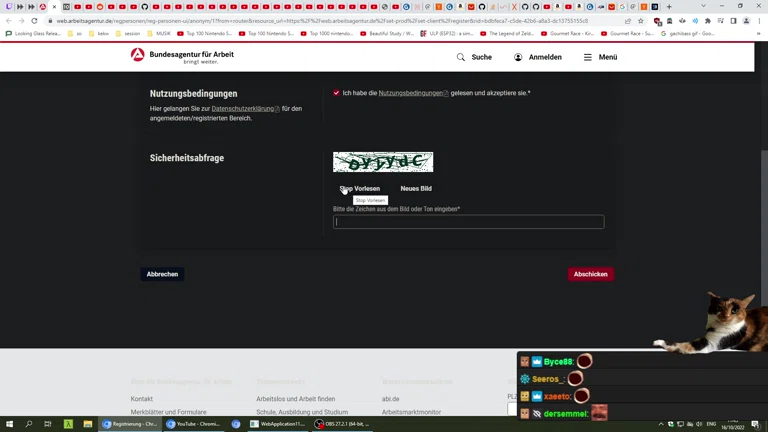Screen dimensions: 768x432
Task: Open Arbeitsmarktmonitor footer link
Action: pos(411,412)
